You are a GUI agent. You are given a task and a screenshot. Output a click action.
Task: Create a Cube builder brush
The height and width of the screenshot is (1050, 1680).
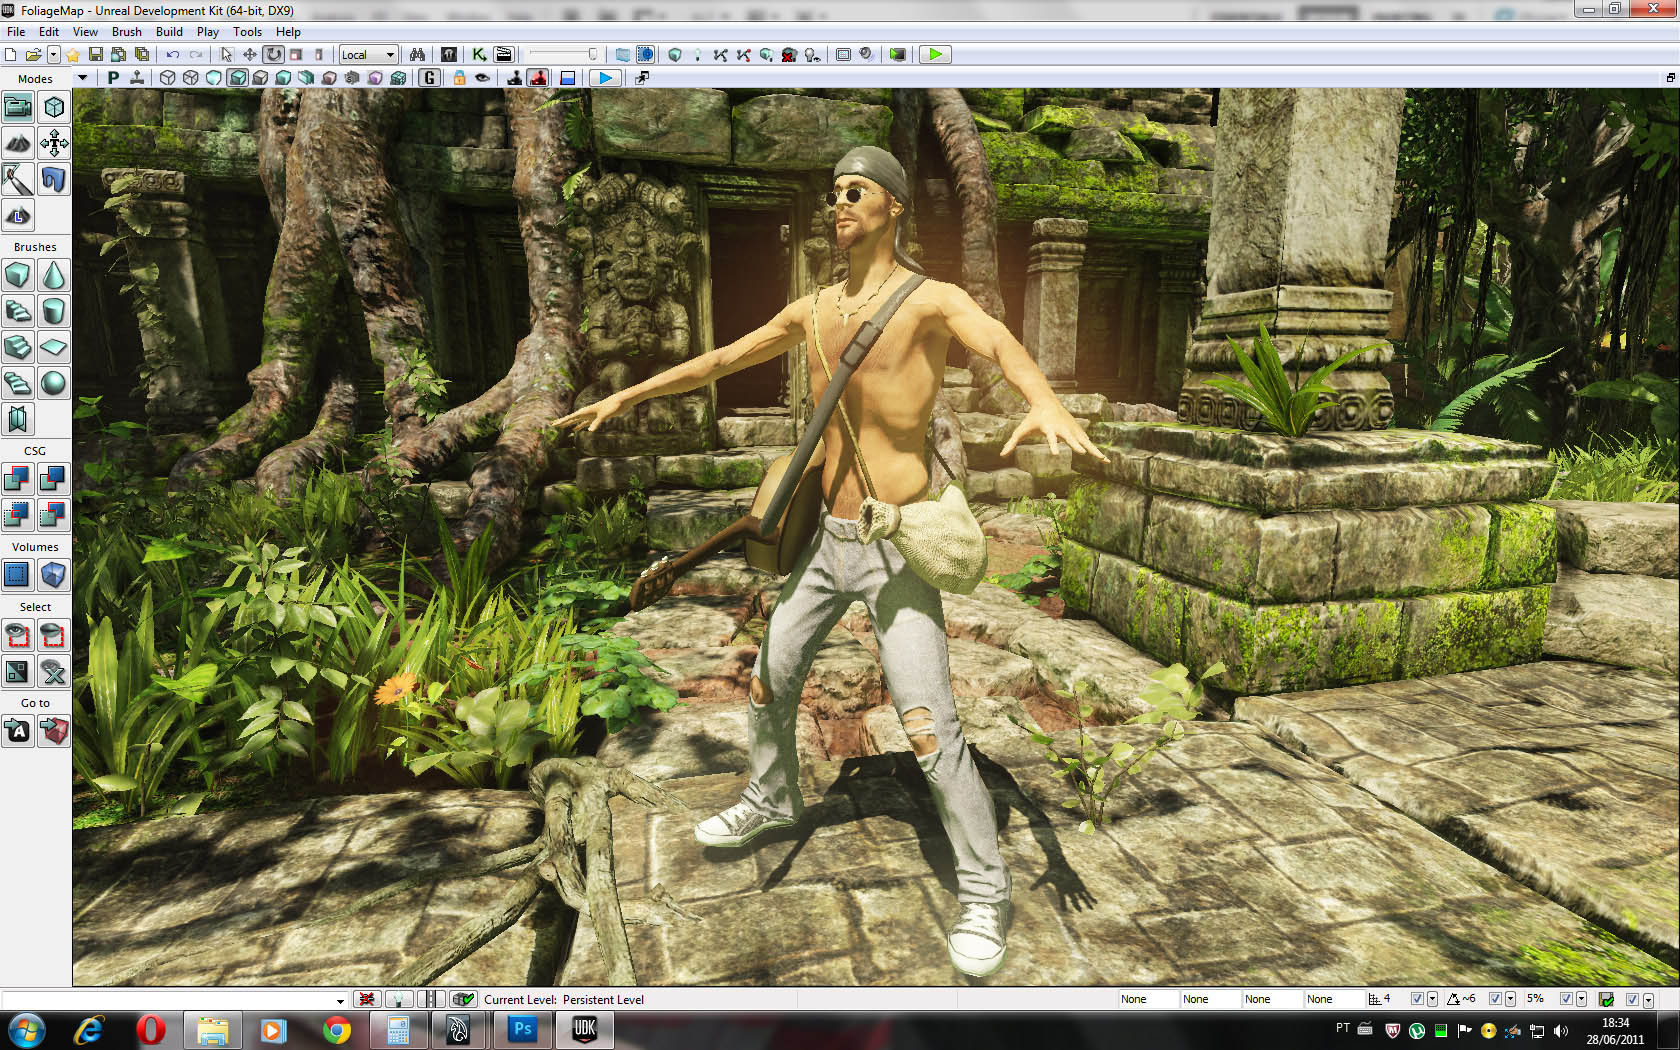[18, 276]
